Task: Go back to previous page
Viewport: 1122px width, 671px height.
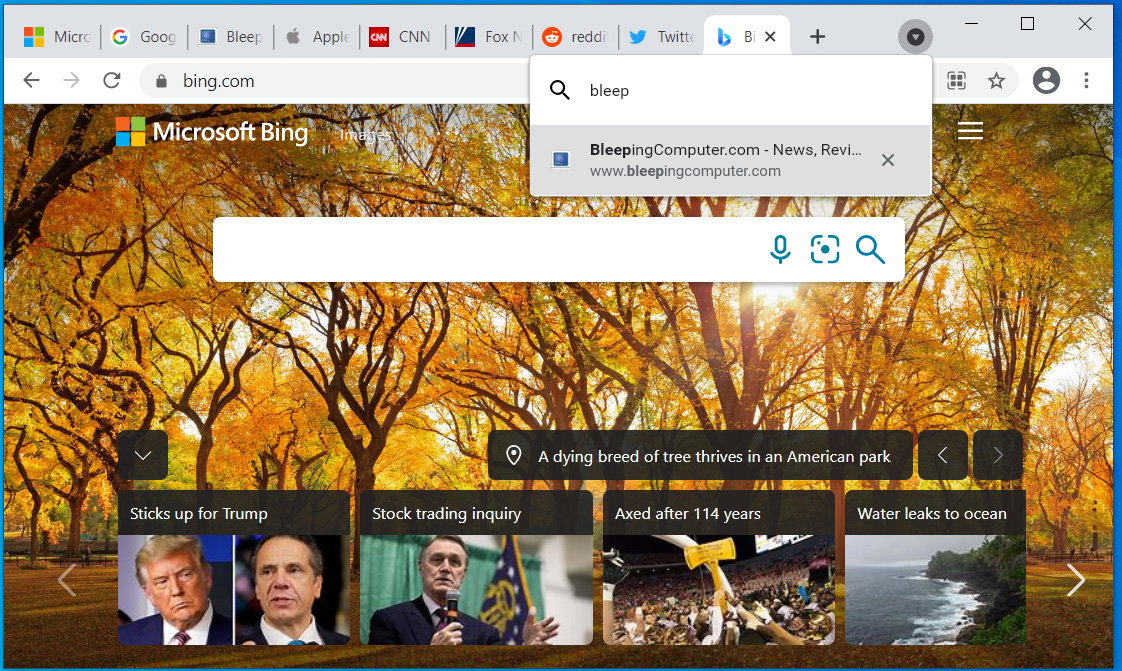Action: (x=31, y=80)
